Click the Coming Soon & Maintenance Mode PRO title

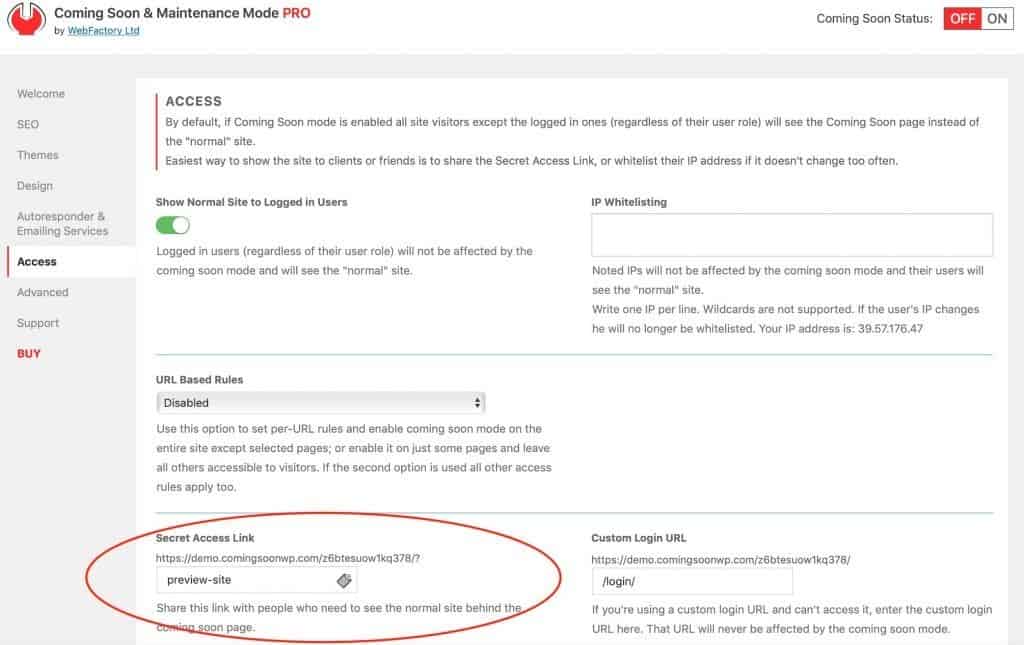182,13
